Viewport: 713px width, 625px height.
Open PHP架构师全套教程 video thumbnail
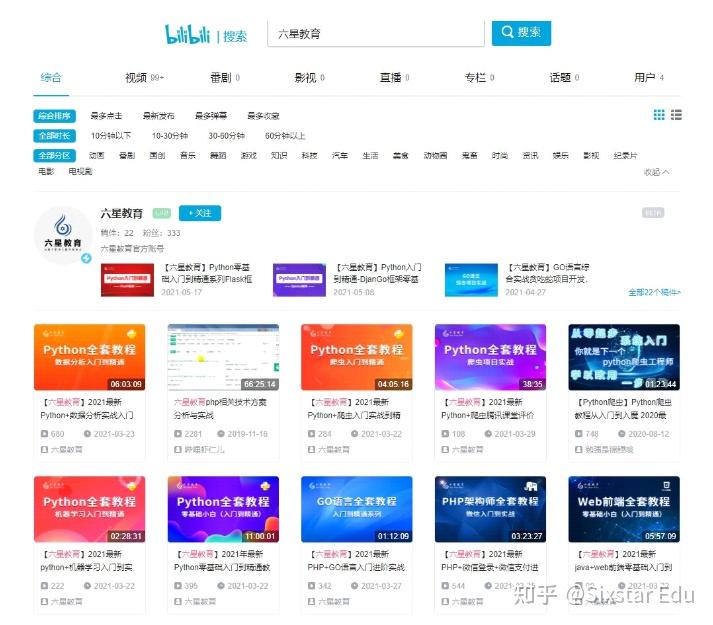490,509
